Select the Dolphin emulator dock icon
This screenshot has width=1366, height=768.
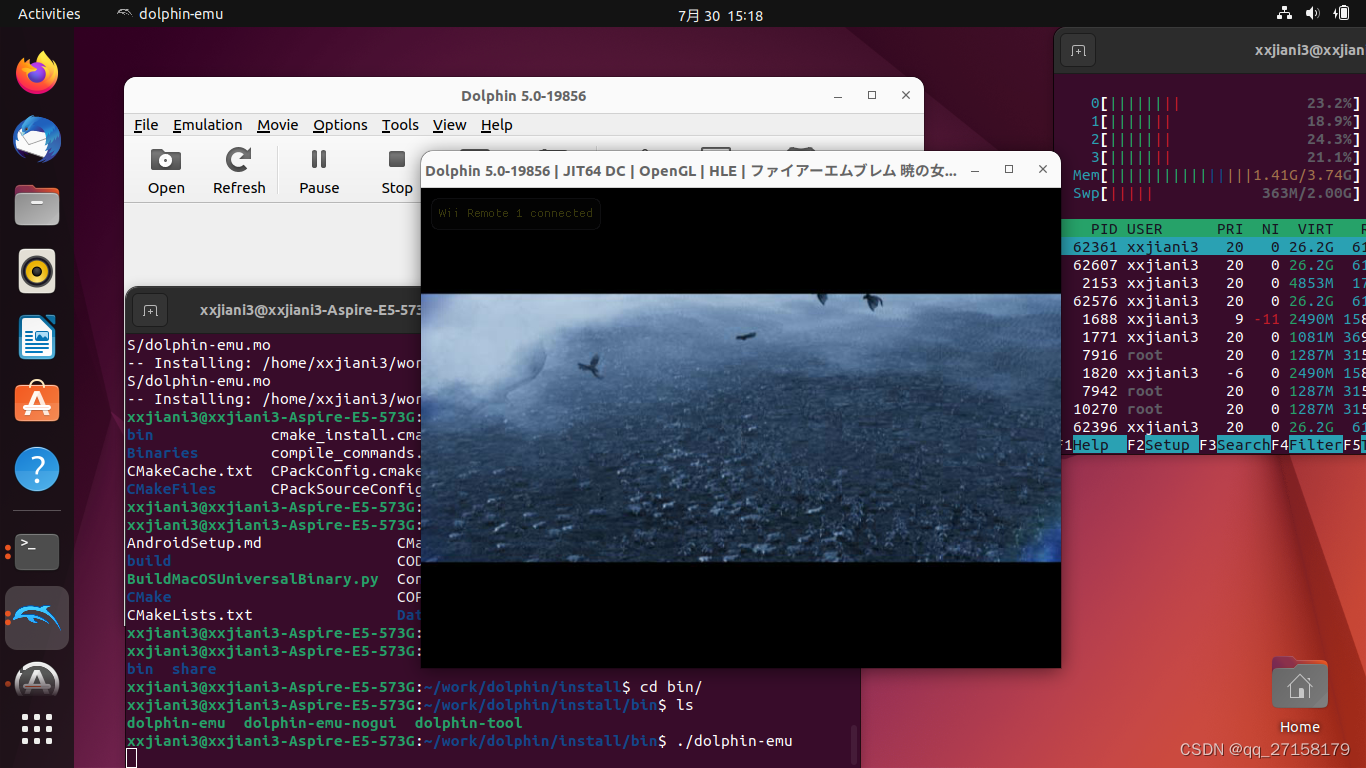pyautogui.click(x=37, y=617)
